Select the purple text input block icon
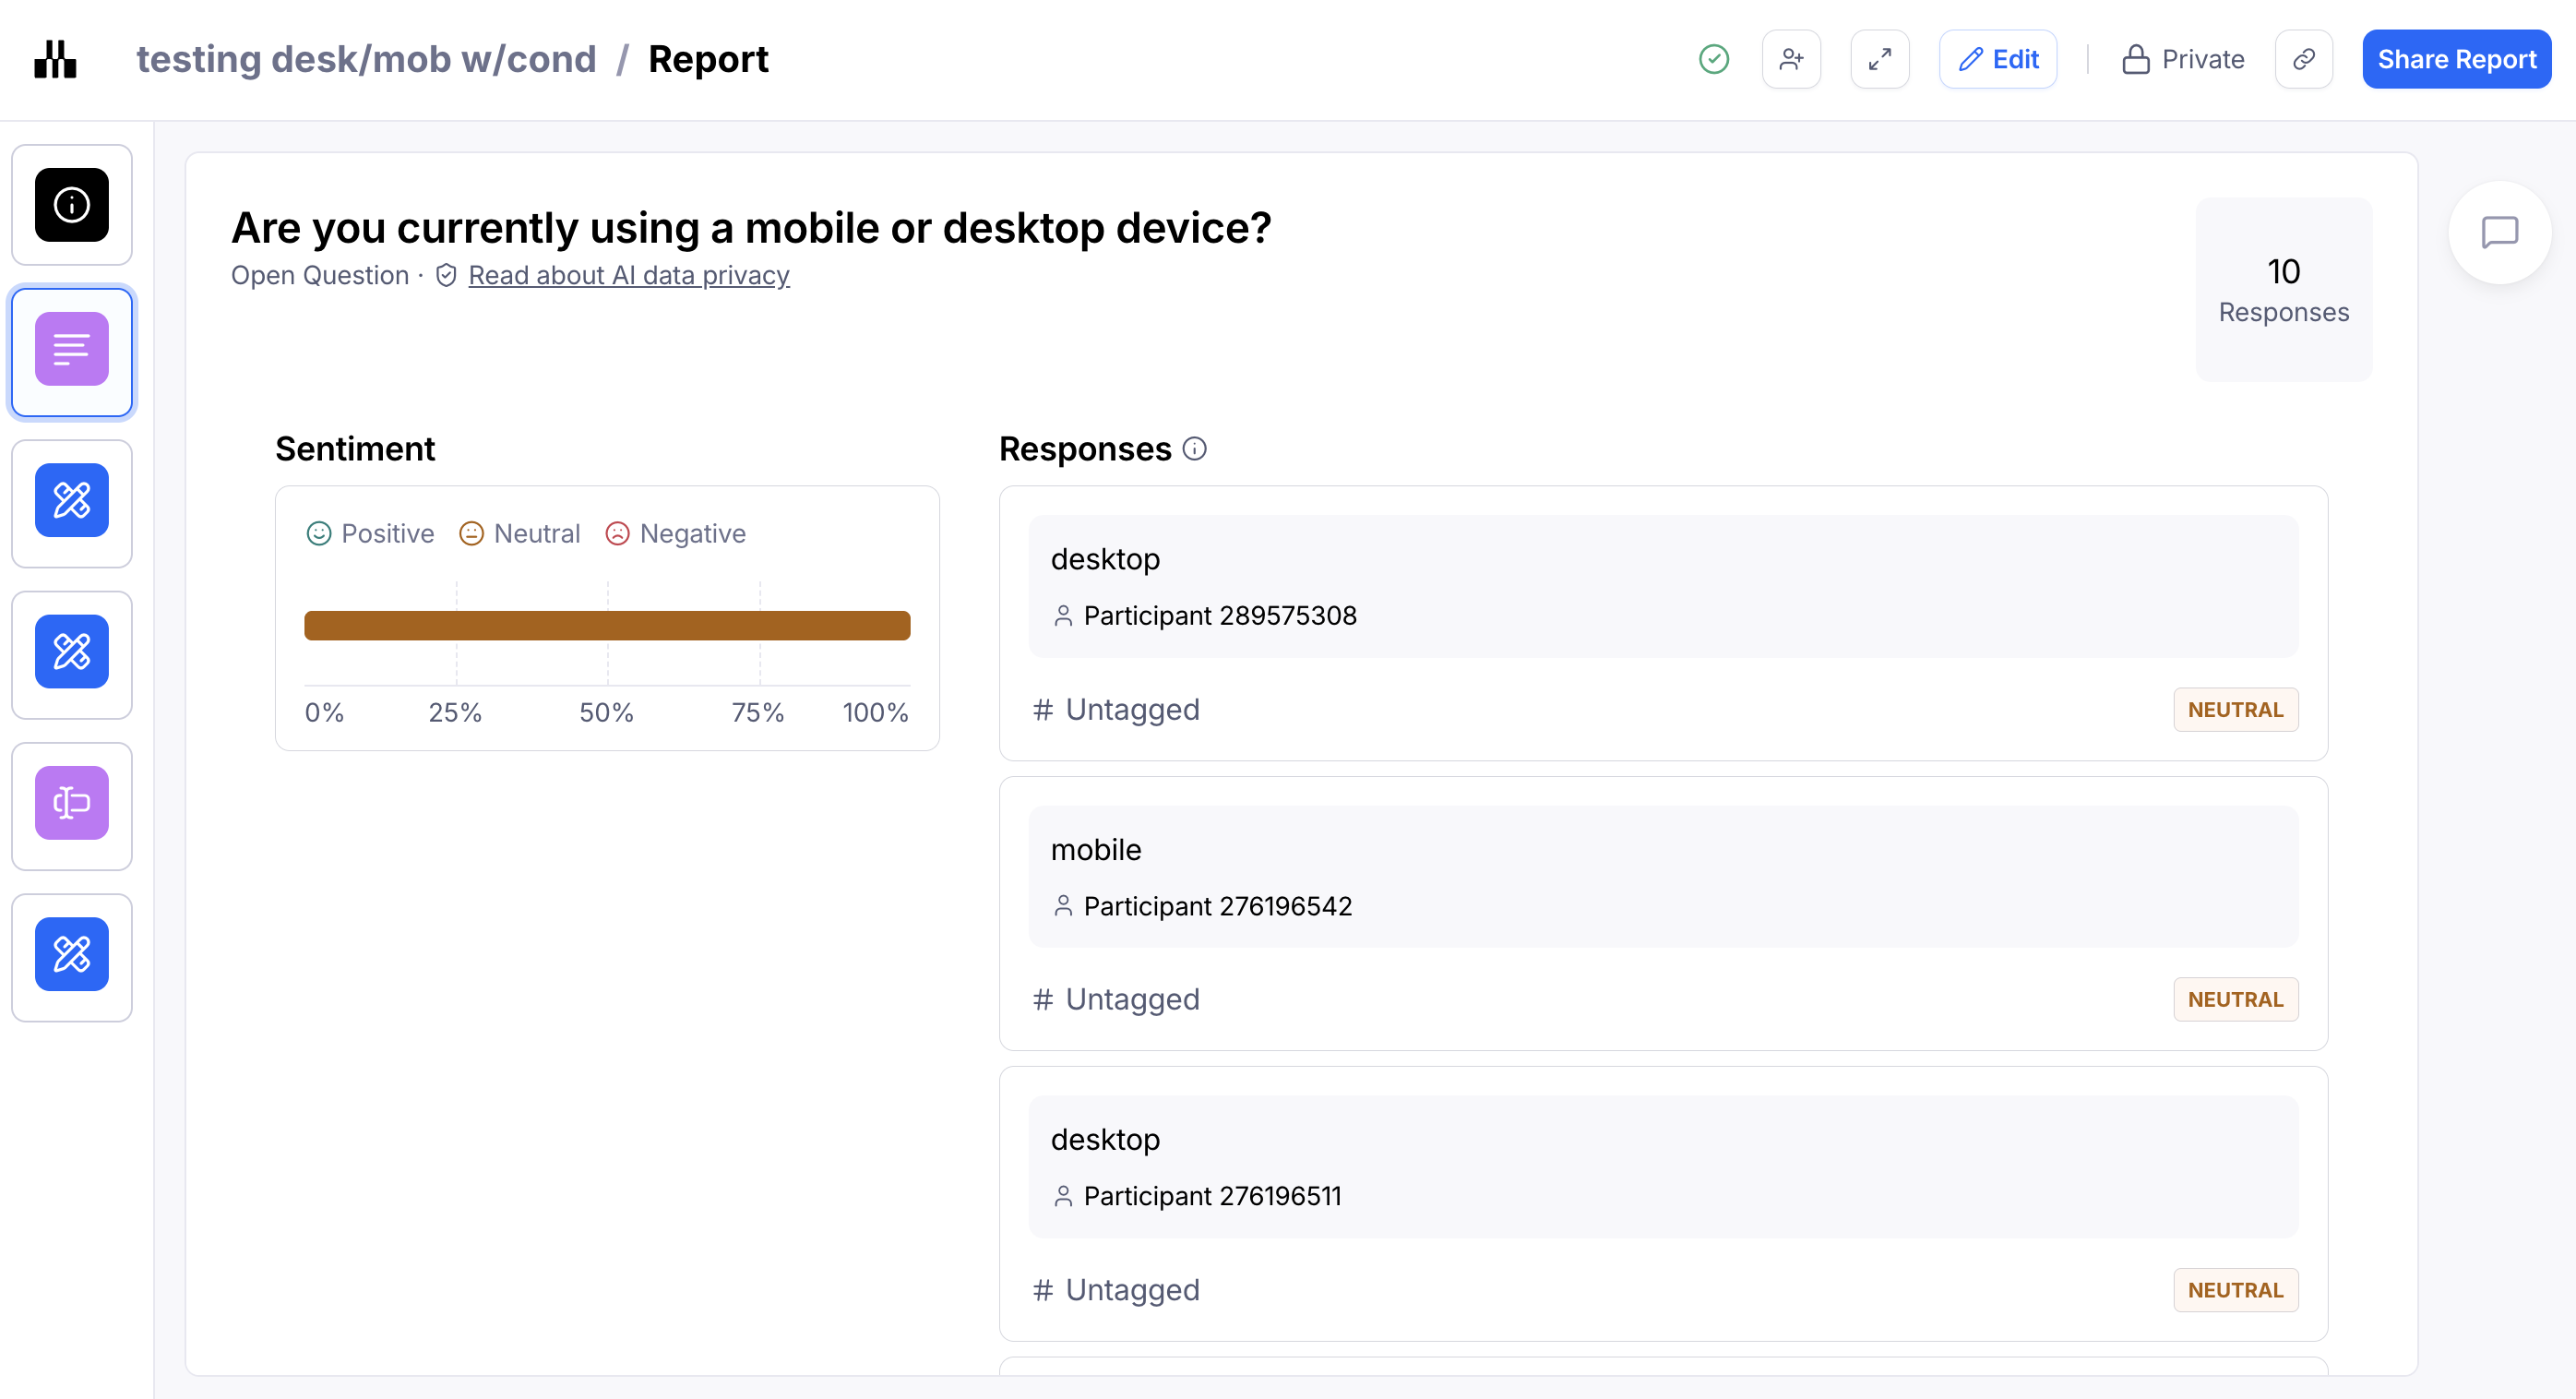 [72, 803]
